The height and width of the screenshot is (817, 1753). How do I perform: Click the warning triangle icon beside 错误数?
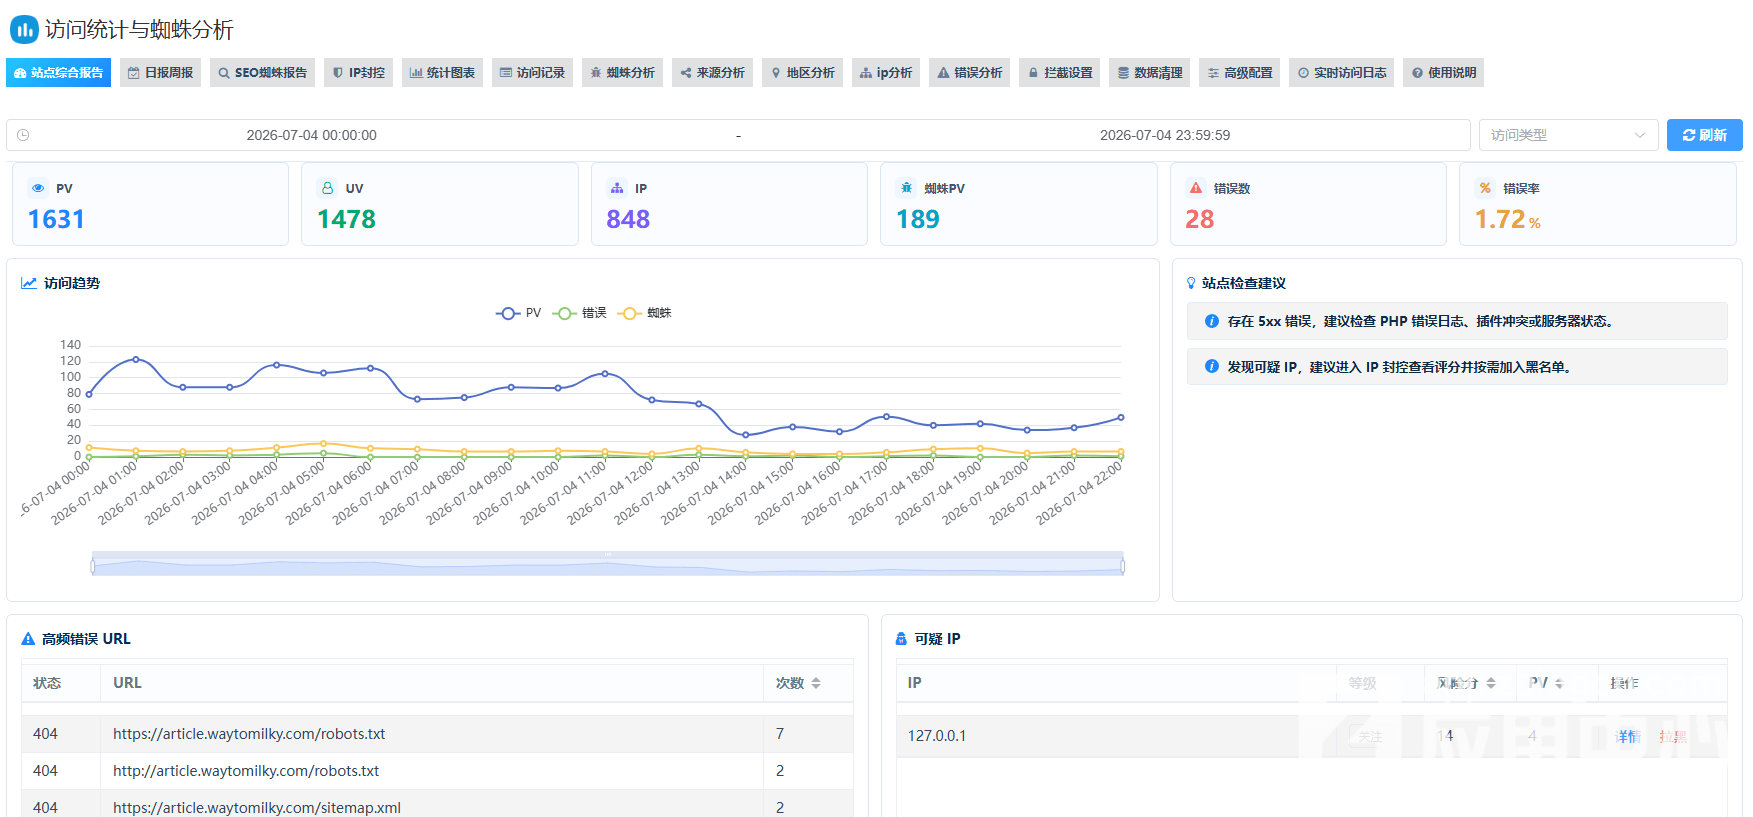tap(1195, 188)
